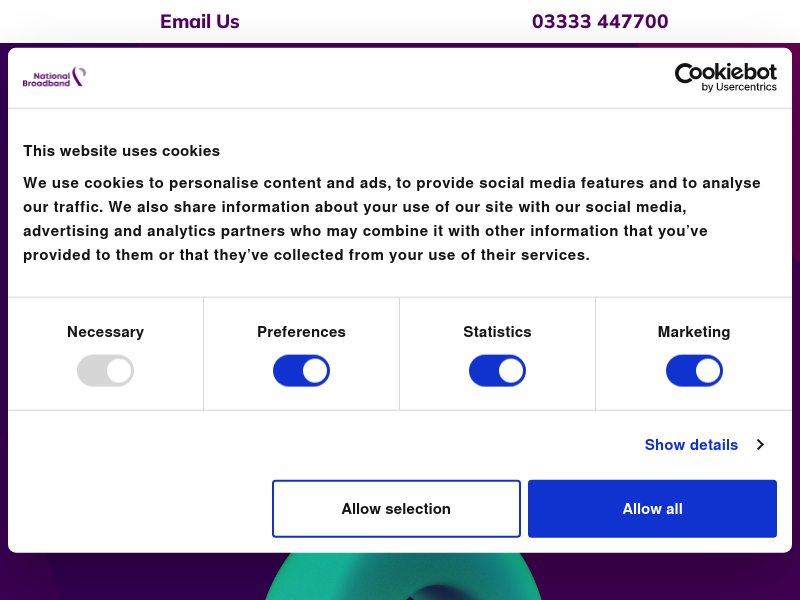800x600 pixels.
Task: Open the Cookiebot by Usercentrics logo
Action: pos(726,77)
